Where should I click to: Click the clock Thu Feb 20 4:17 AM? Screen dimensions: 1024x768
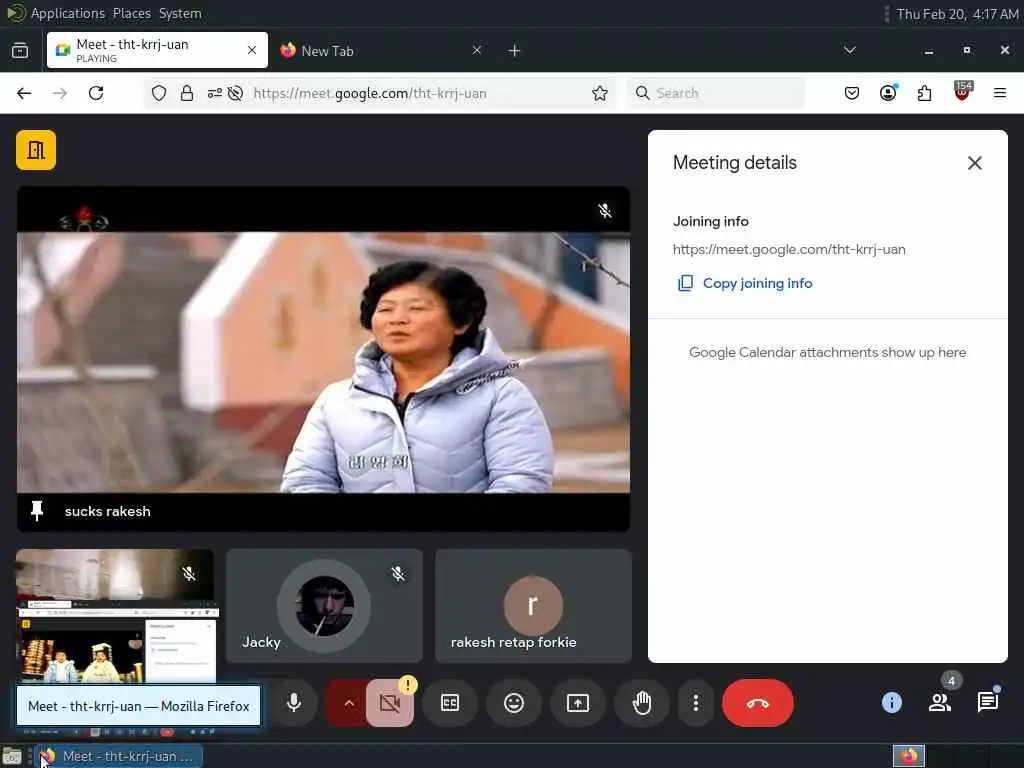[x=957, y=14]
